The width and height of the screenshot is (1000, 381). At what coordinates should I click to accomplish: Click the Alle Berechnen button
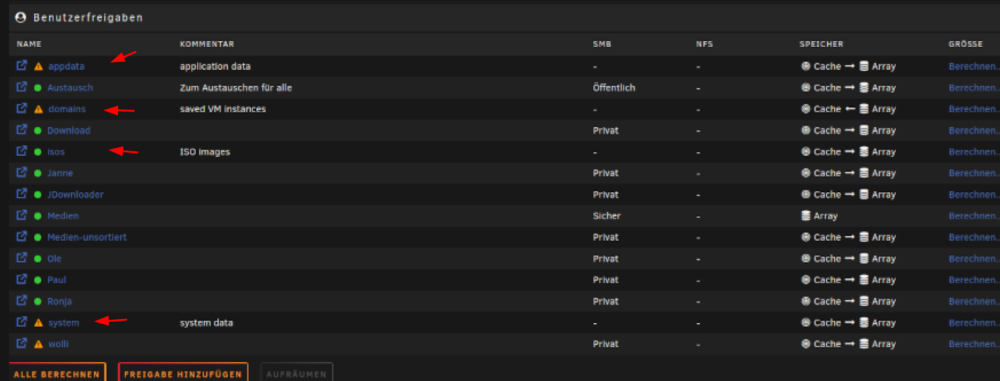57,374
